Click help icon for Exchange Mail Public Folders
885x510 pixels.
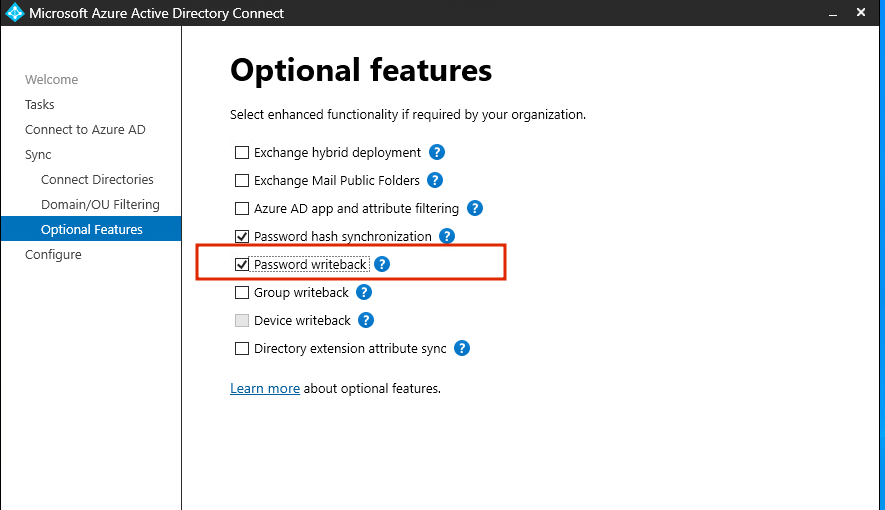pyautogui.click(x=435, y=181)
